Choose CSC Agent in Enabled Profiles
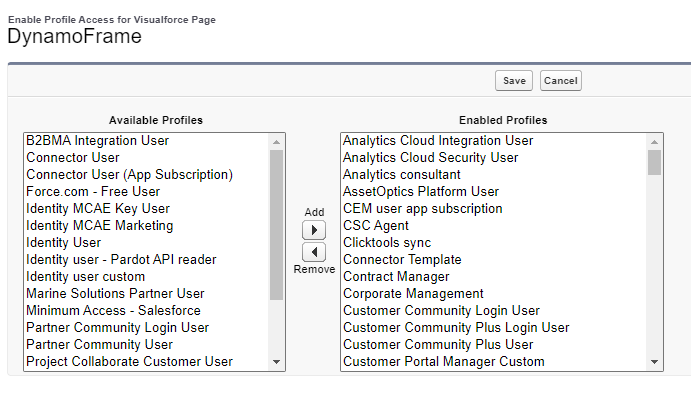This screenshot has width=691, height=410. [376, 225]
